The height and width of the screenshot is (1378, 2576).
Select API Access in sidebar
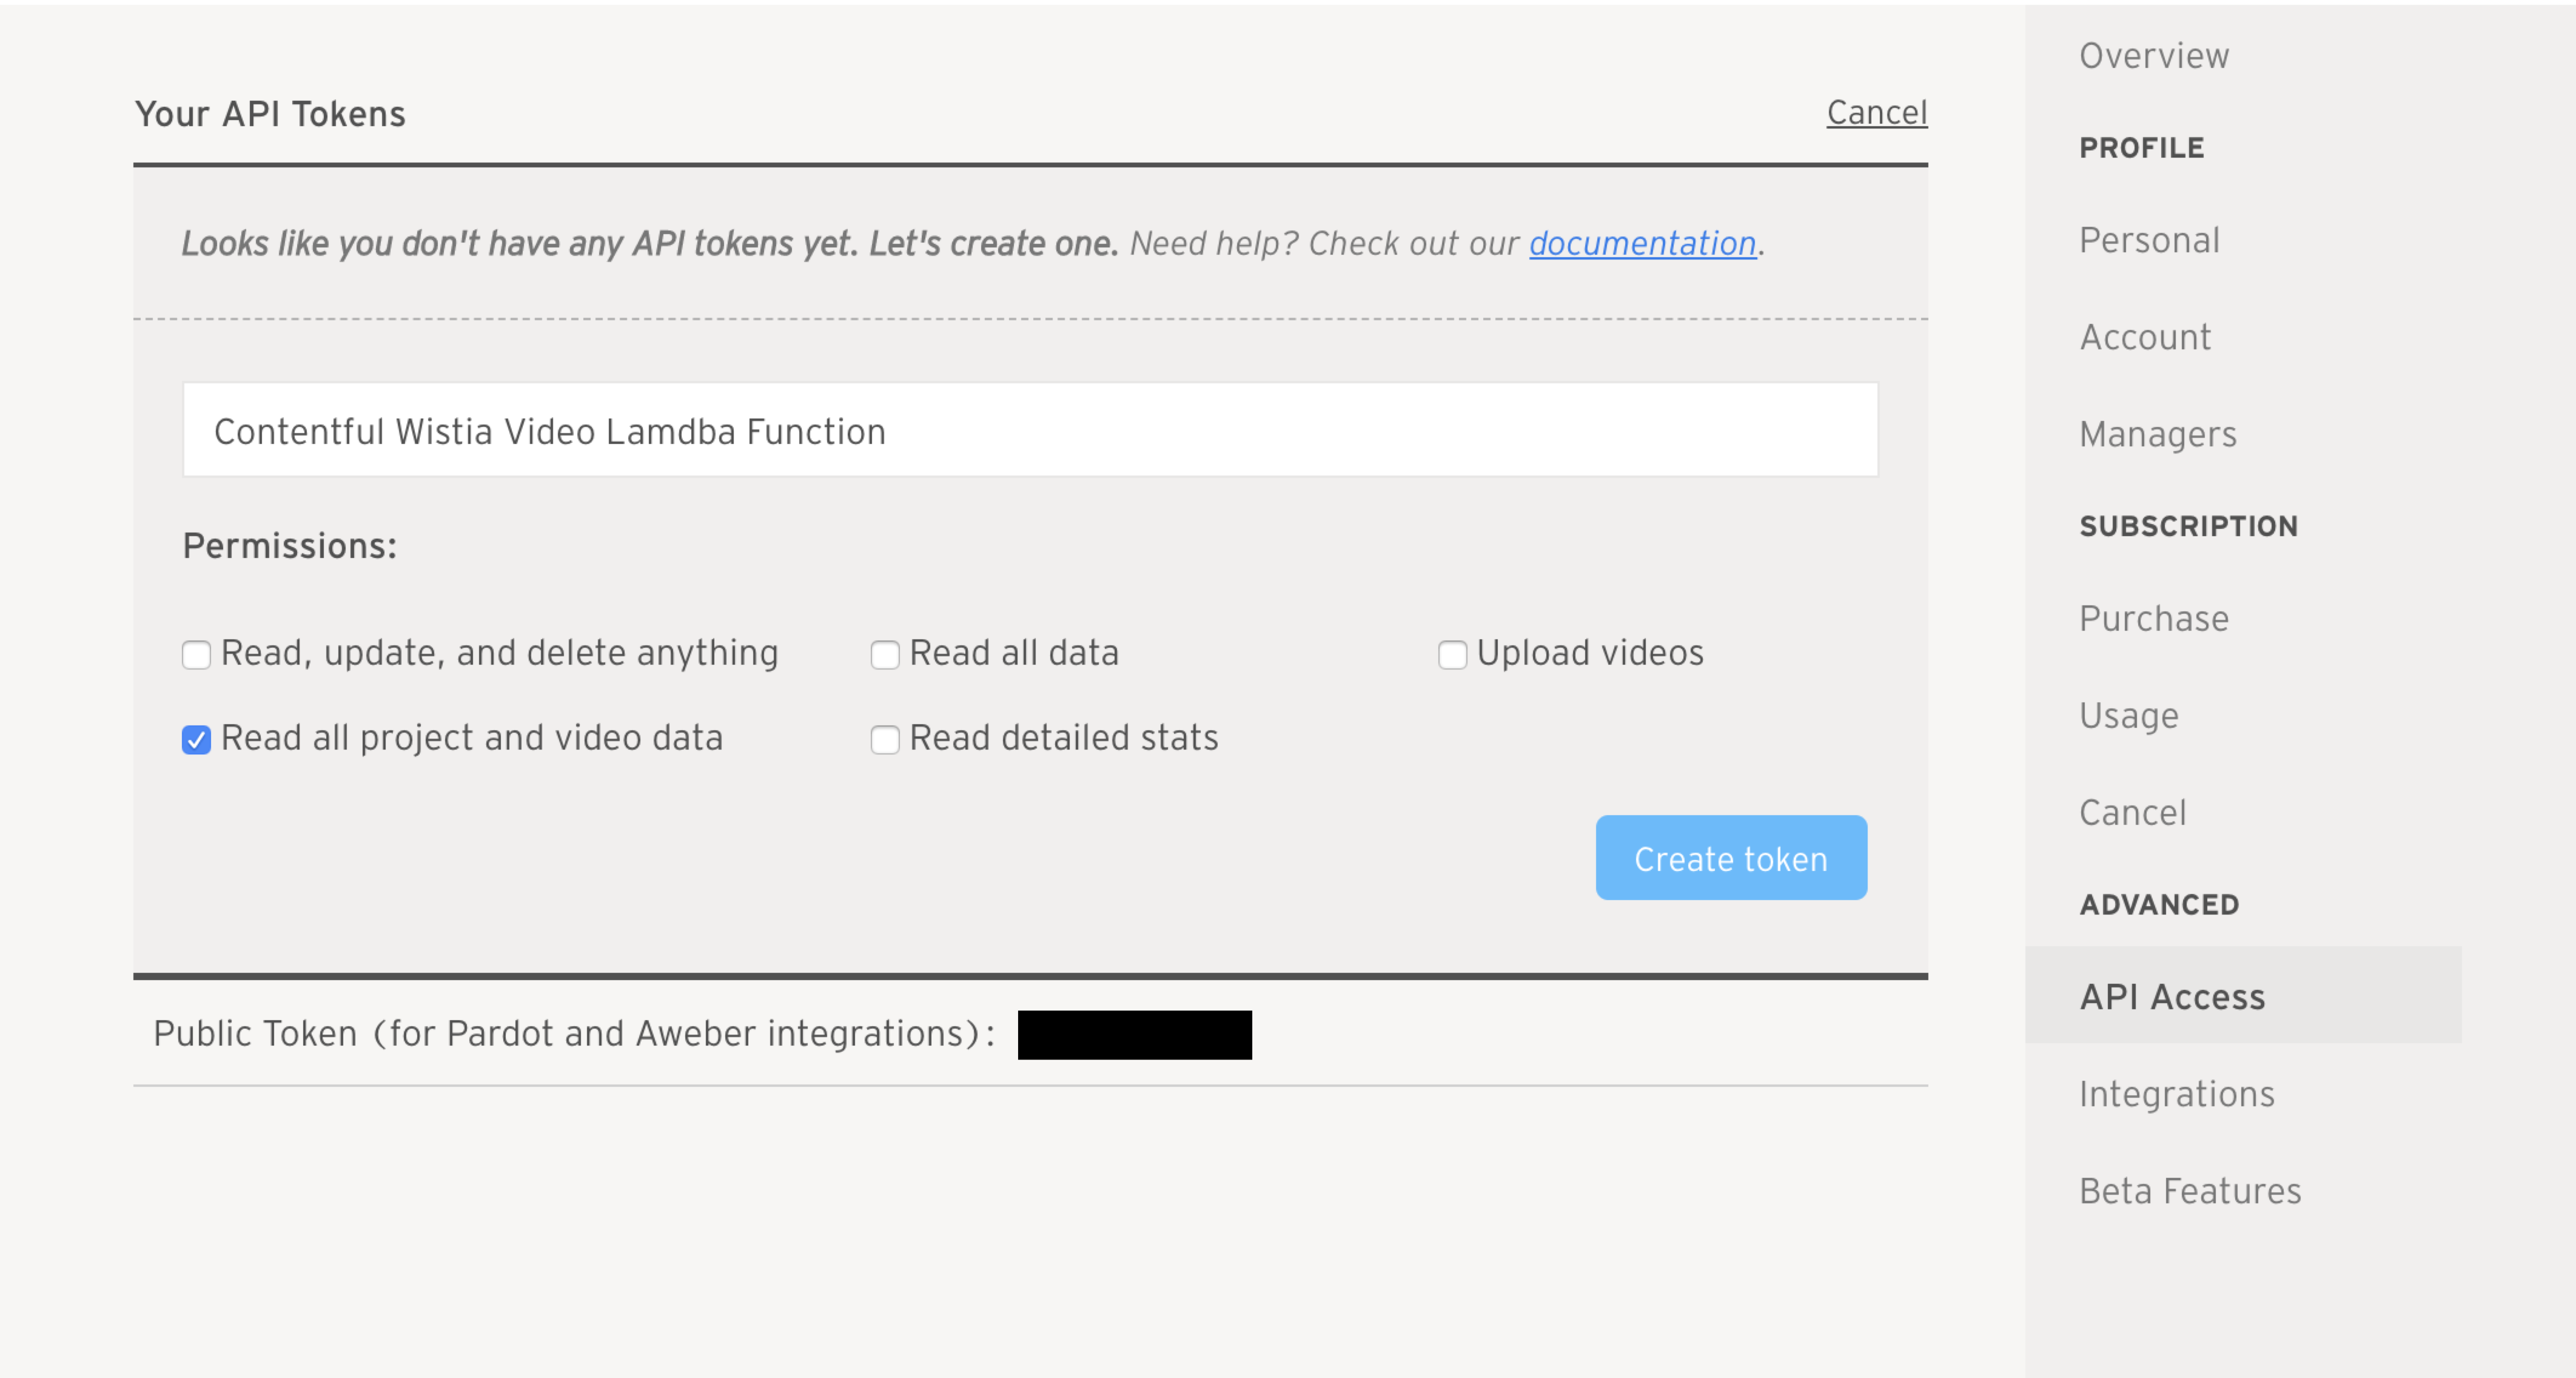2172,996
